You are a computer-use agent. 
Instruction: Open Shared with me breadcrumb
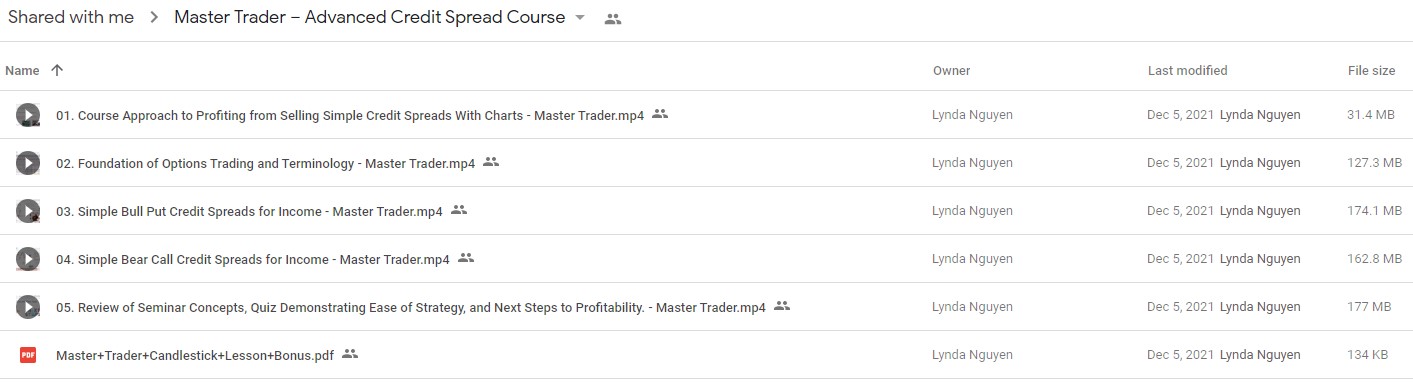pos(70,17)
